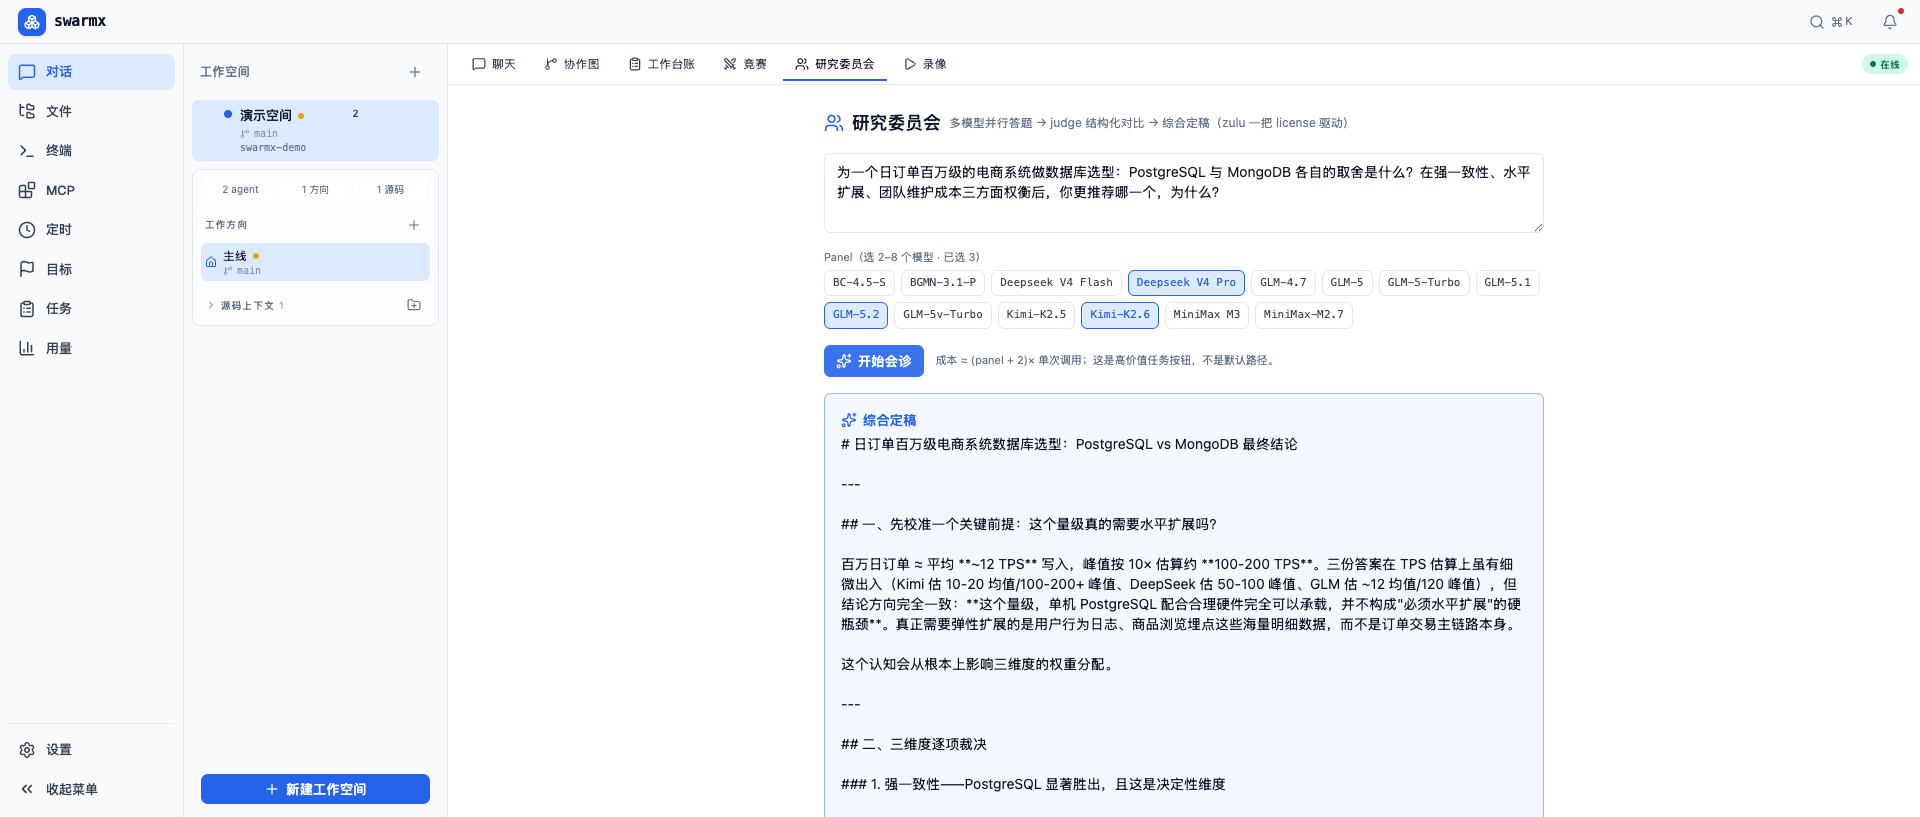Deselect the Deepseek V4 Pro model chip
The width and height of the screenshot is (1920, 817).
(x=1186, y=283)
